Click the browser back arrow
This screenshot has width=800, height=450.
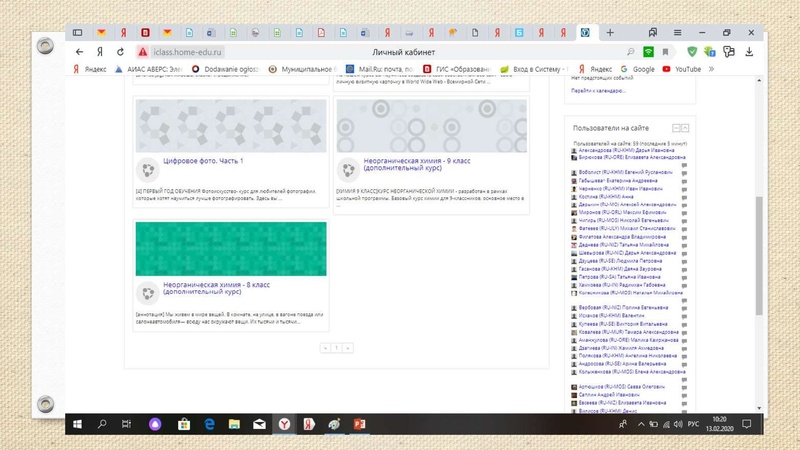(x=80, y=52)
